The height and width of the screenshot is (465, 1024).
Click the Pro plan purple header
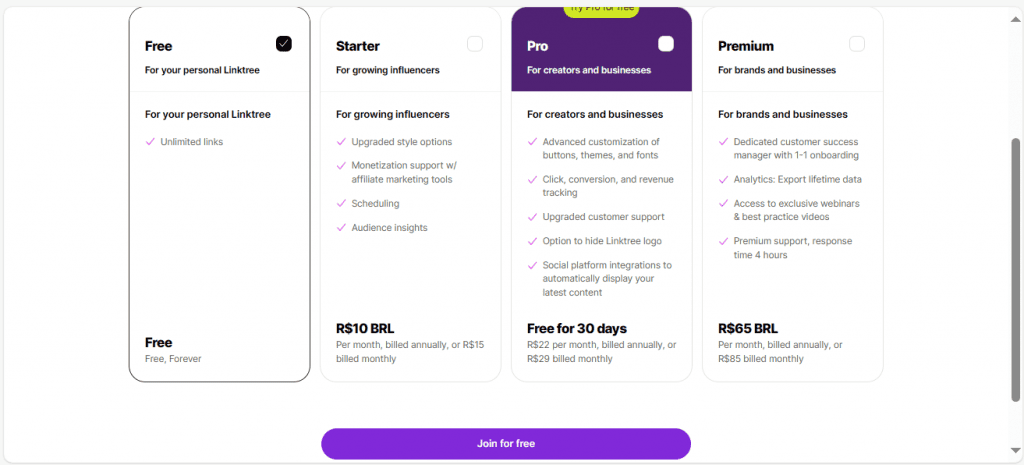click(601, 58)
